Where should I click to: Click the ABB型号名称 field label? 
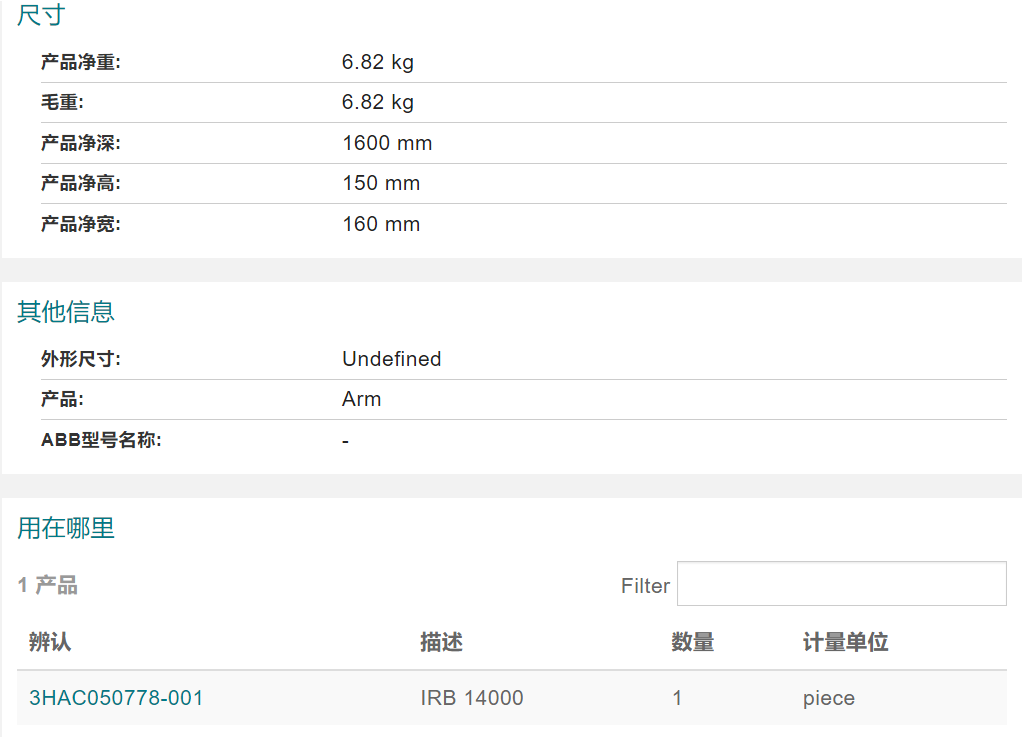(x=101, y=440)
